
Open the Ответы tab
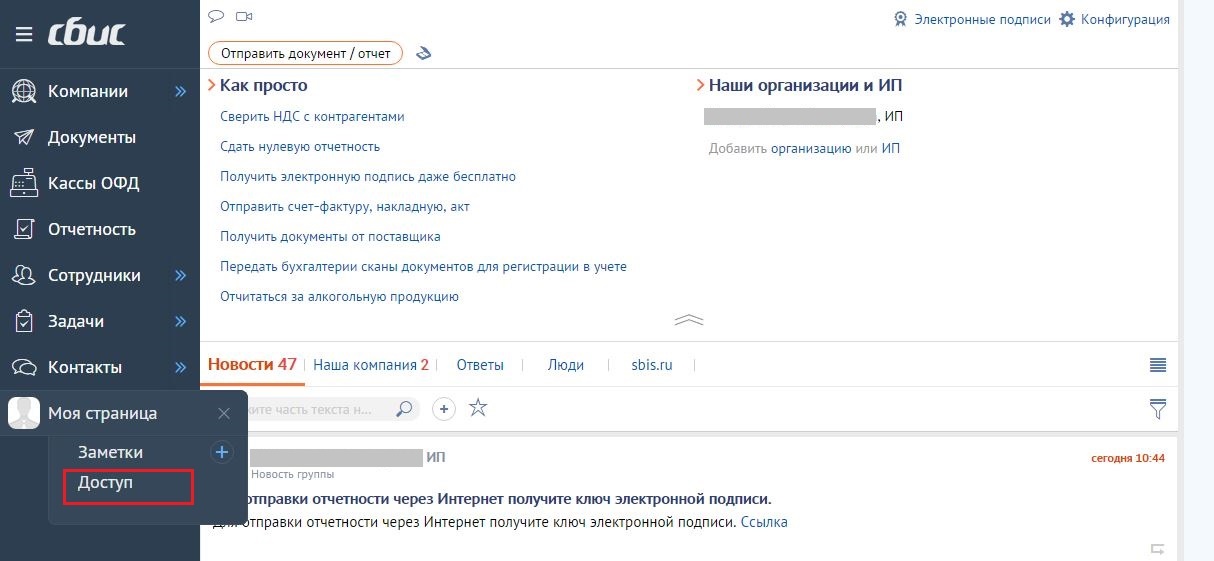pos(480,365)
